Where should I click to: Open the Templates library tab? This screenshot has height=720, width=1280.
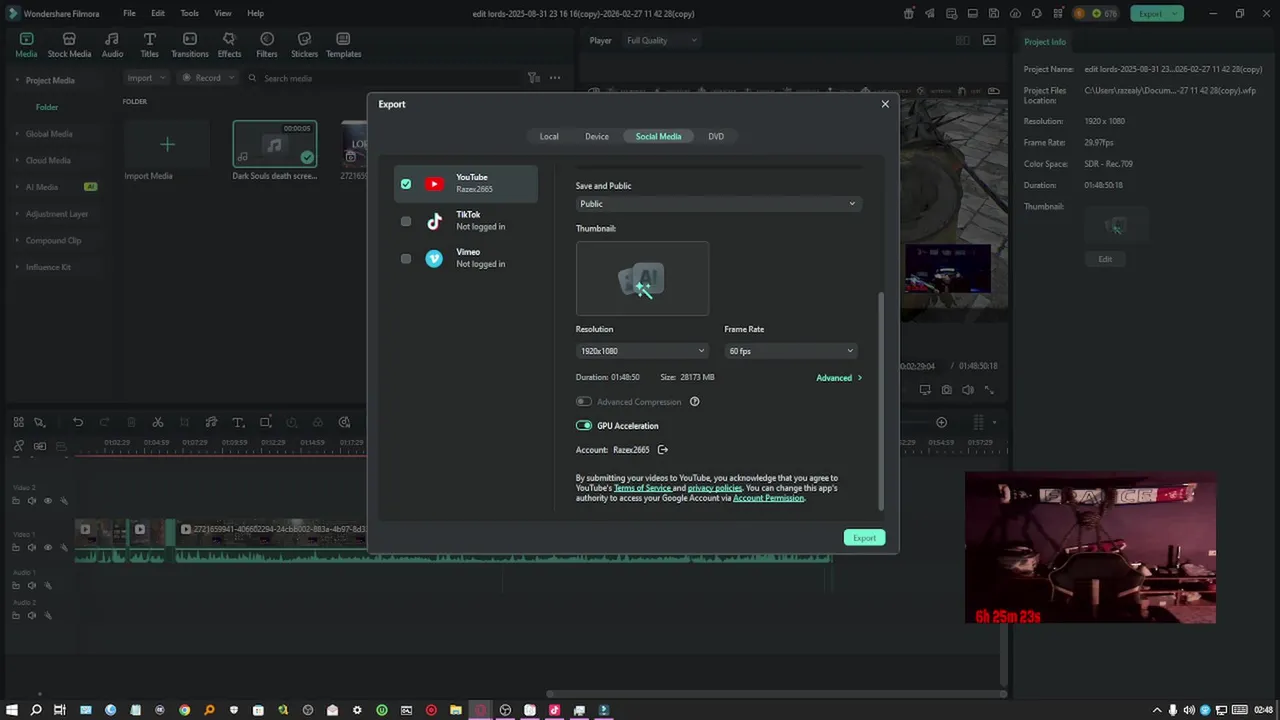pyautogui.click(x=343, y=45)
